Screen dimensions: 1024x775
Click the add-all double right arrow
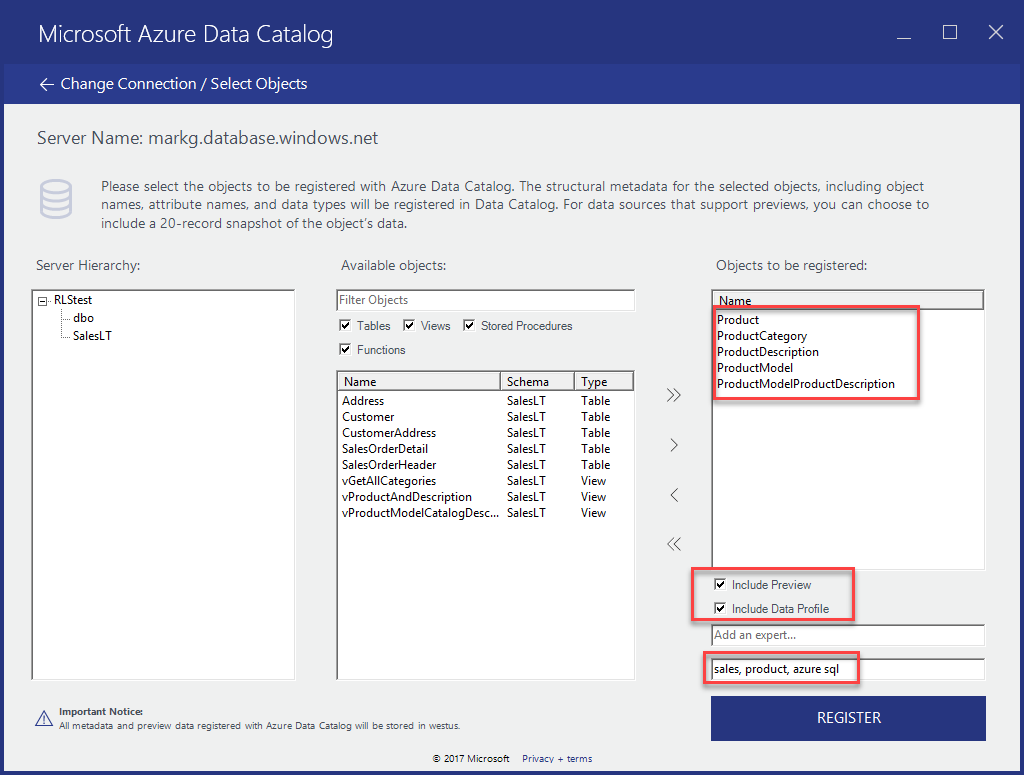pyautogui.click(x=674, y=395)
